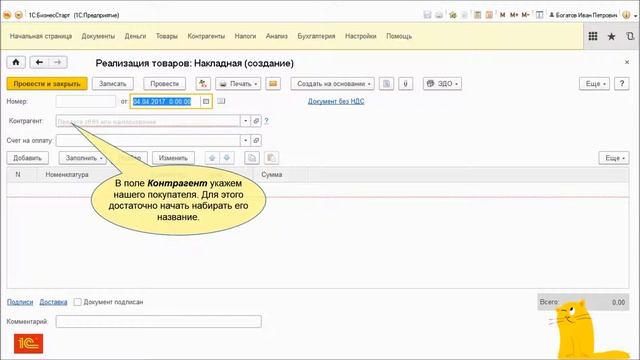Open the Контрагент record link icon
Image resolution: width=640 pixels, height=360 pixels.
[x=256, y=121]
